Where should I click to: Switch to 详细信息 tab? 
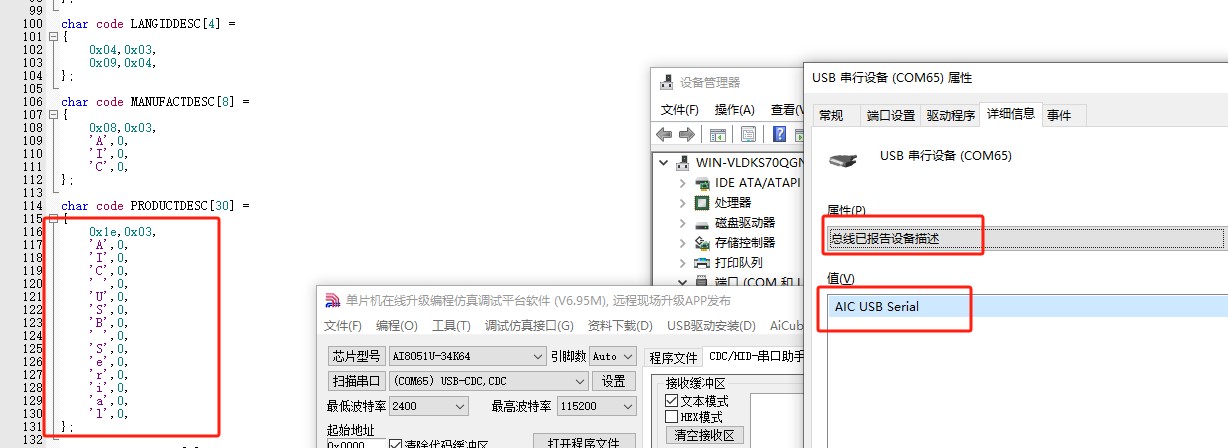point(1010,114)
